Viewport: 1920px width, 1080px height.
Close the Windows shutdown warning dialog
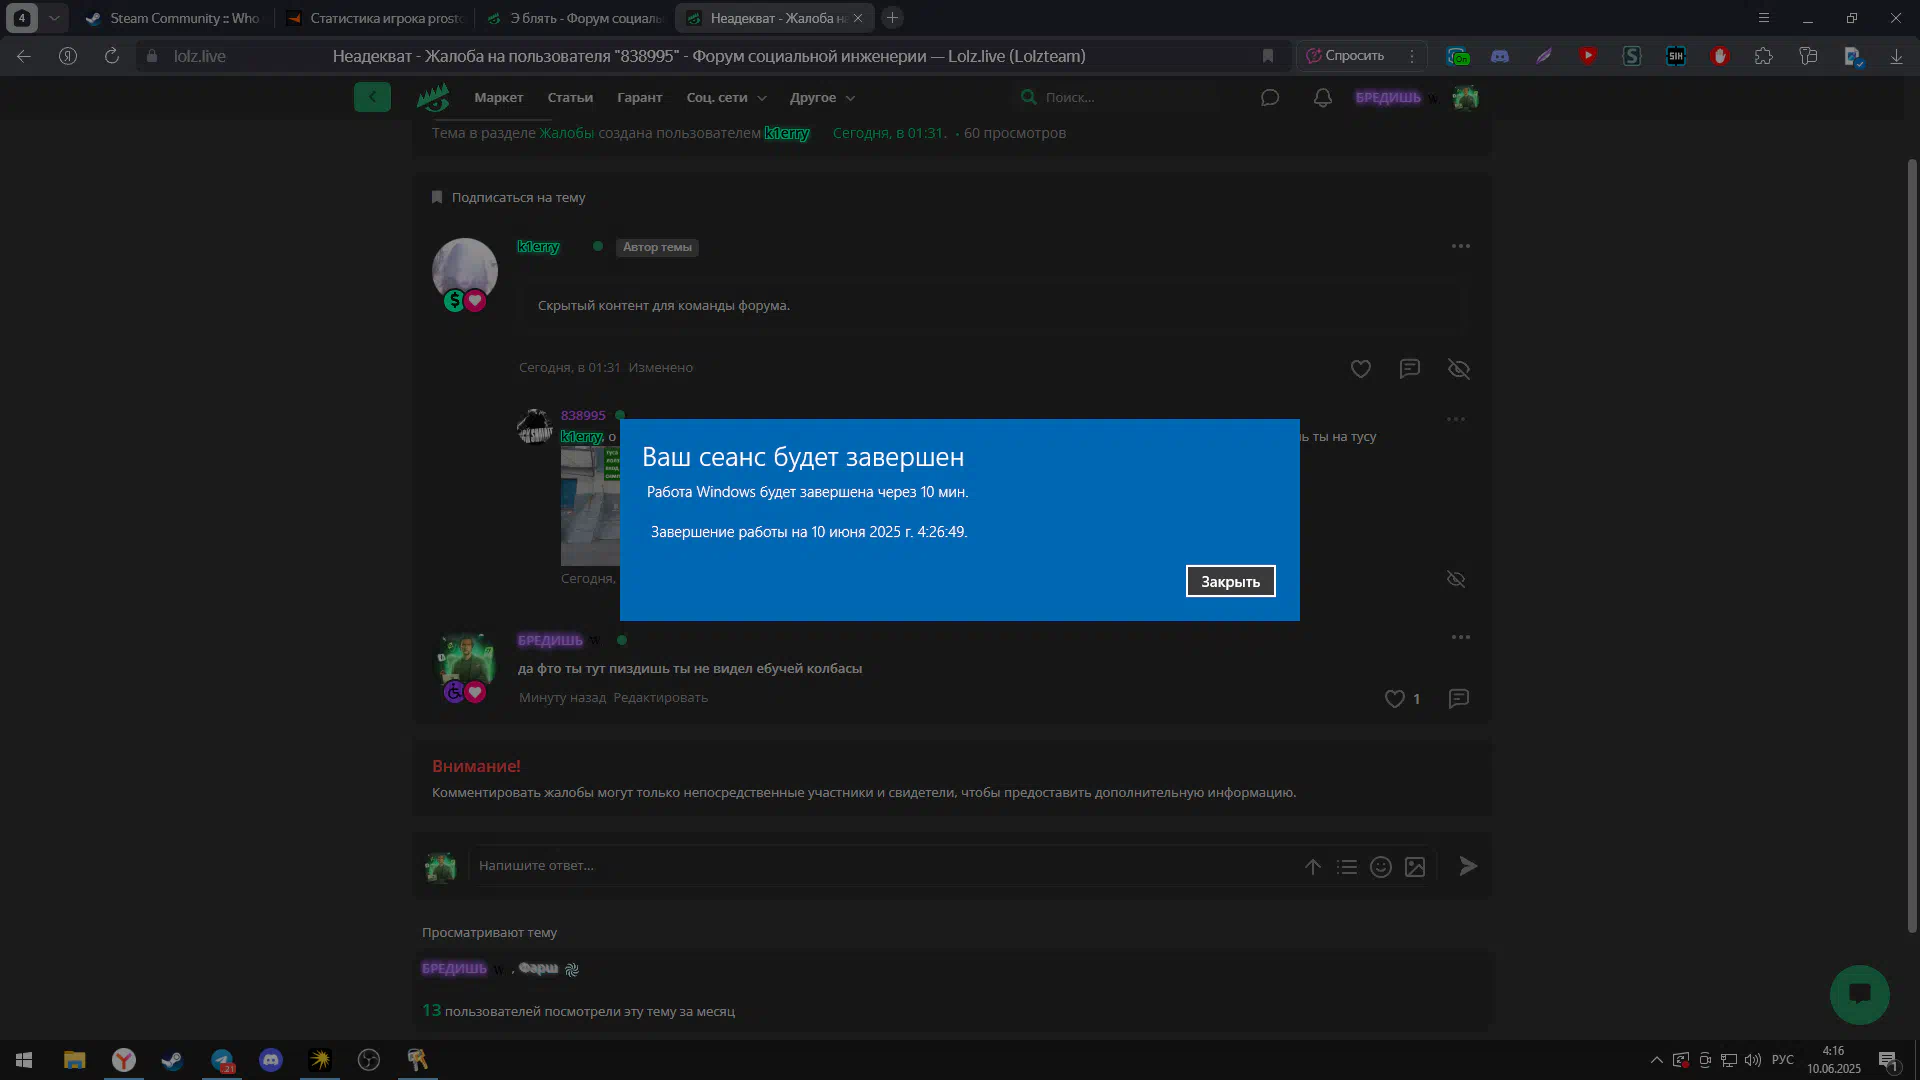click(1230, 581)
